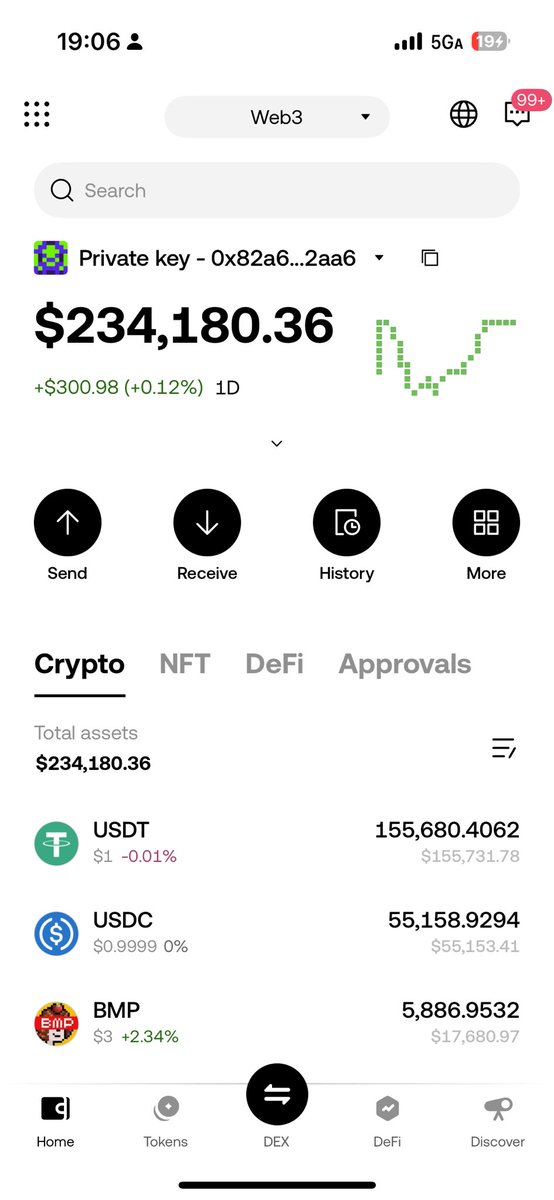
Task: Tap the green portfolio trend chart
Action: click(445, 357)
